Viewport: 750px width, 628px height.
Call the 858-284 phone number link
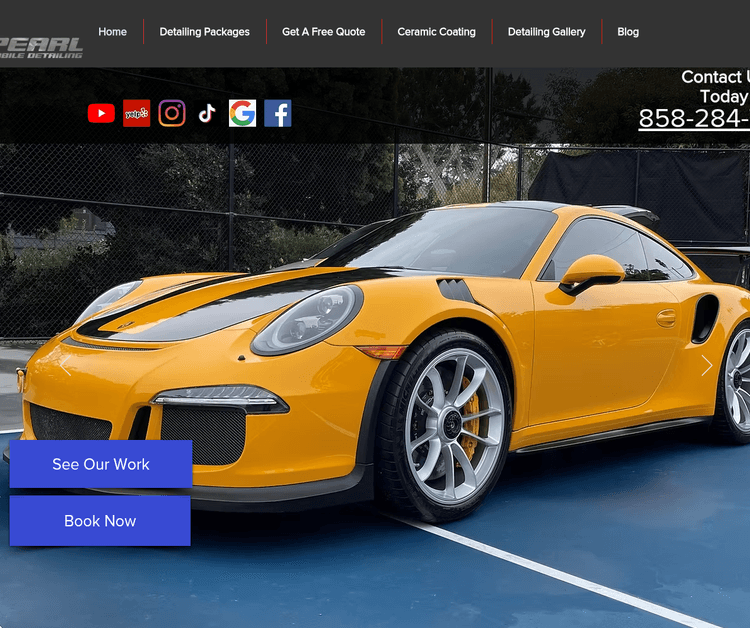pos(694,118)
